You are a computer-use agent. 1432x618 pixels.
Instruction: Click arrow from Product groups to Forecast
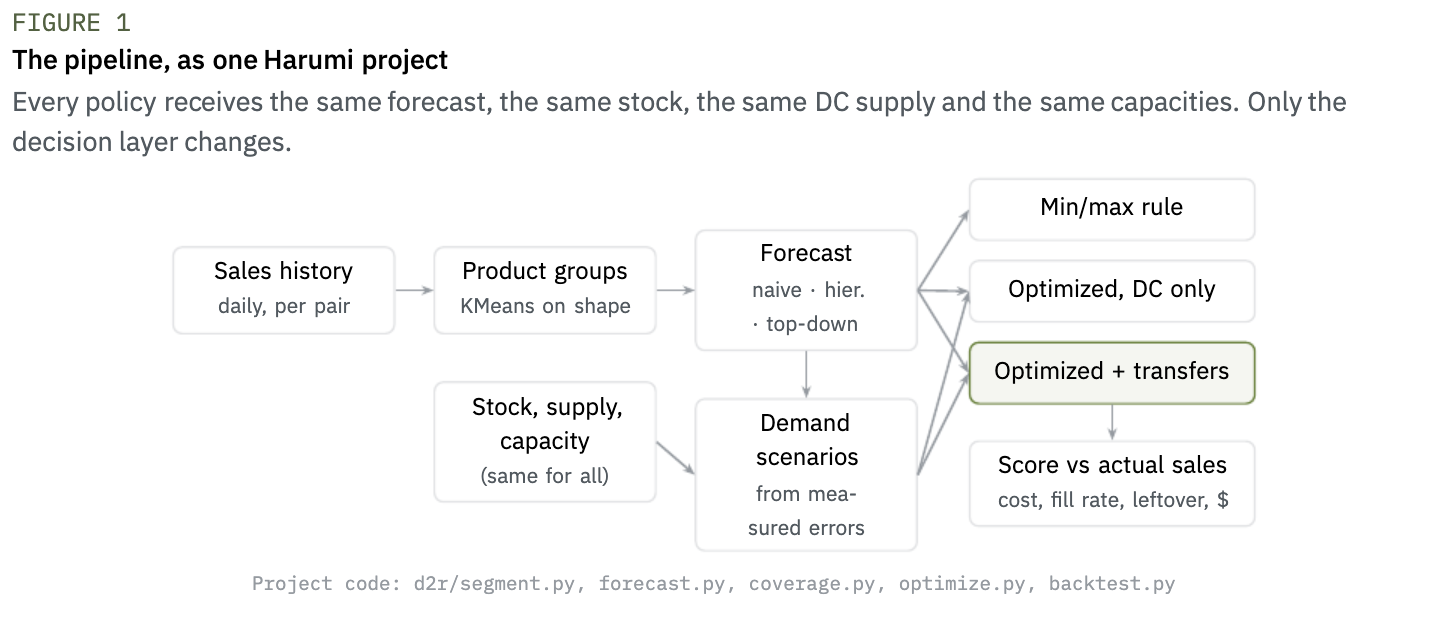[x=676, y=290]
